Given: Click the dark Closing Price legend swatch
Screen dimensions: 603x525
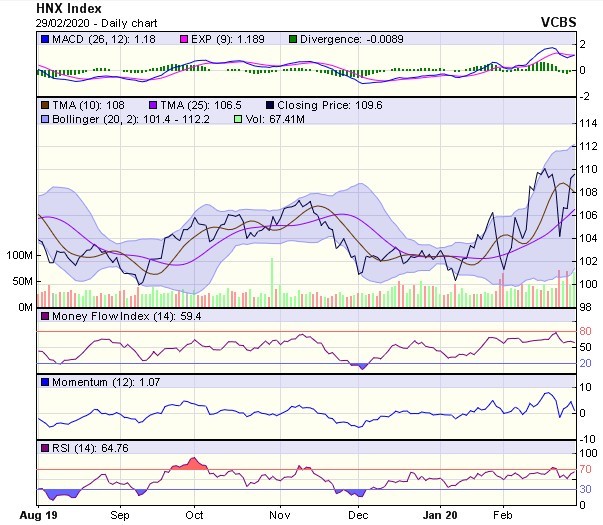Looking at the screenshot, I should point(270,104).
